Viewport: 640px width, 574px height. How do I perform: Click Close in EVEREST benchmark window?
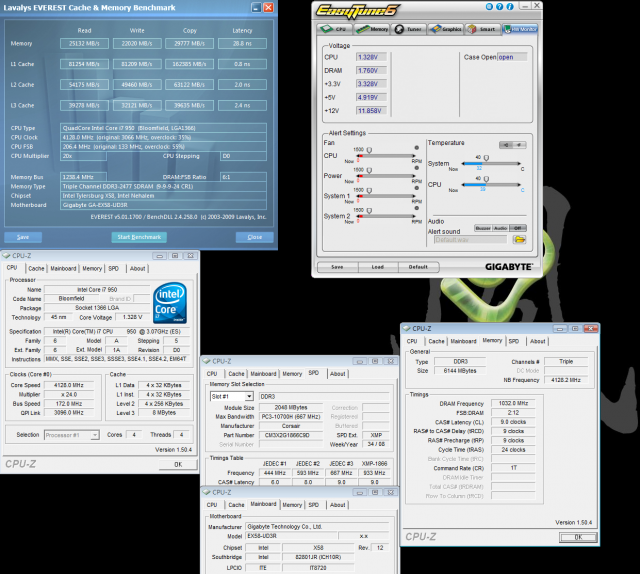coord(254,237)
